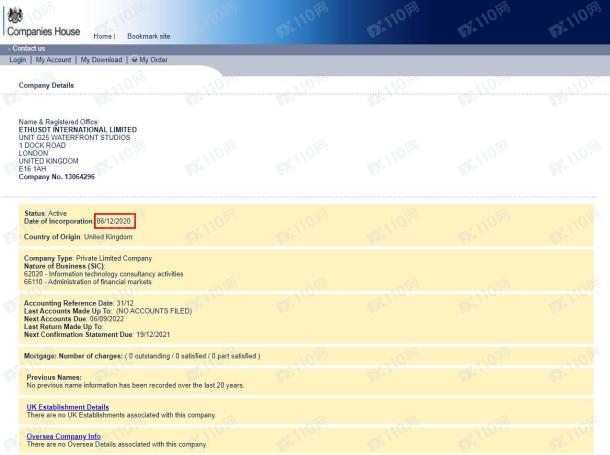Click the Companies House crest logo
This screenshot has width=610, height=455.
pos(15,15)
